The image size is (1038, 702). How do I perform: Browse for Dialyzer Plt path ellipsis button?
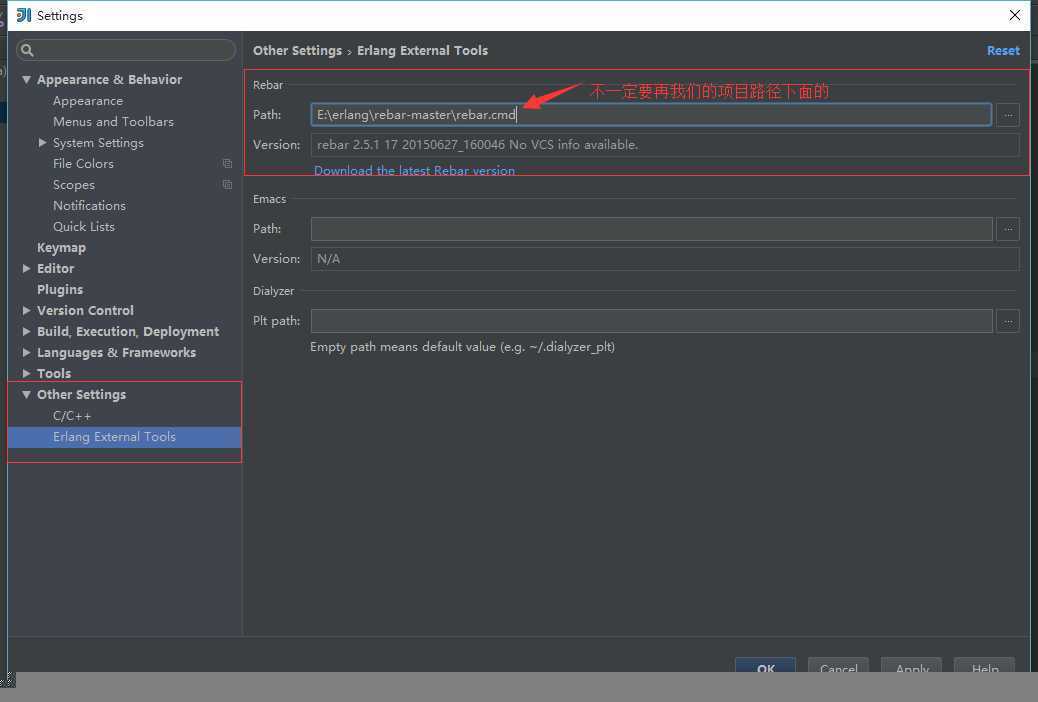[x=1008, y=321]
